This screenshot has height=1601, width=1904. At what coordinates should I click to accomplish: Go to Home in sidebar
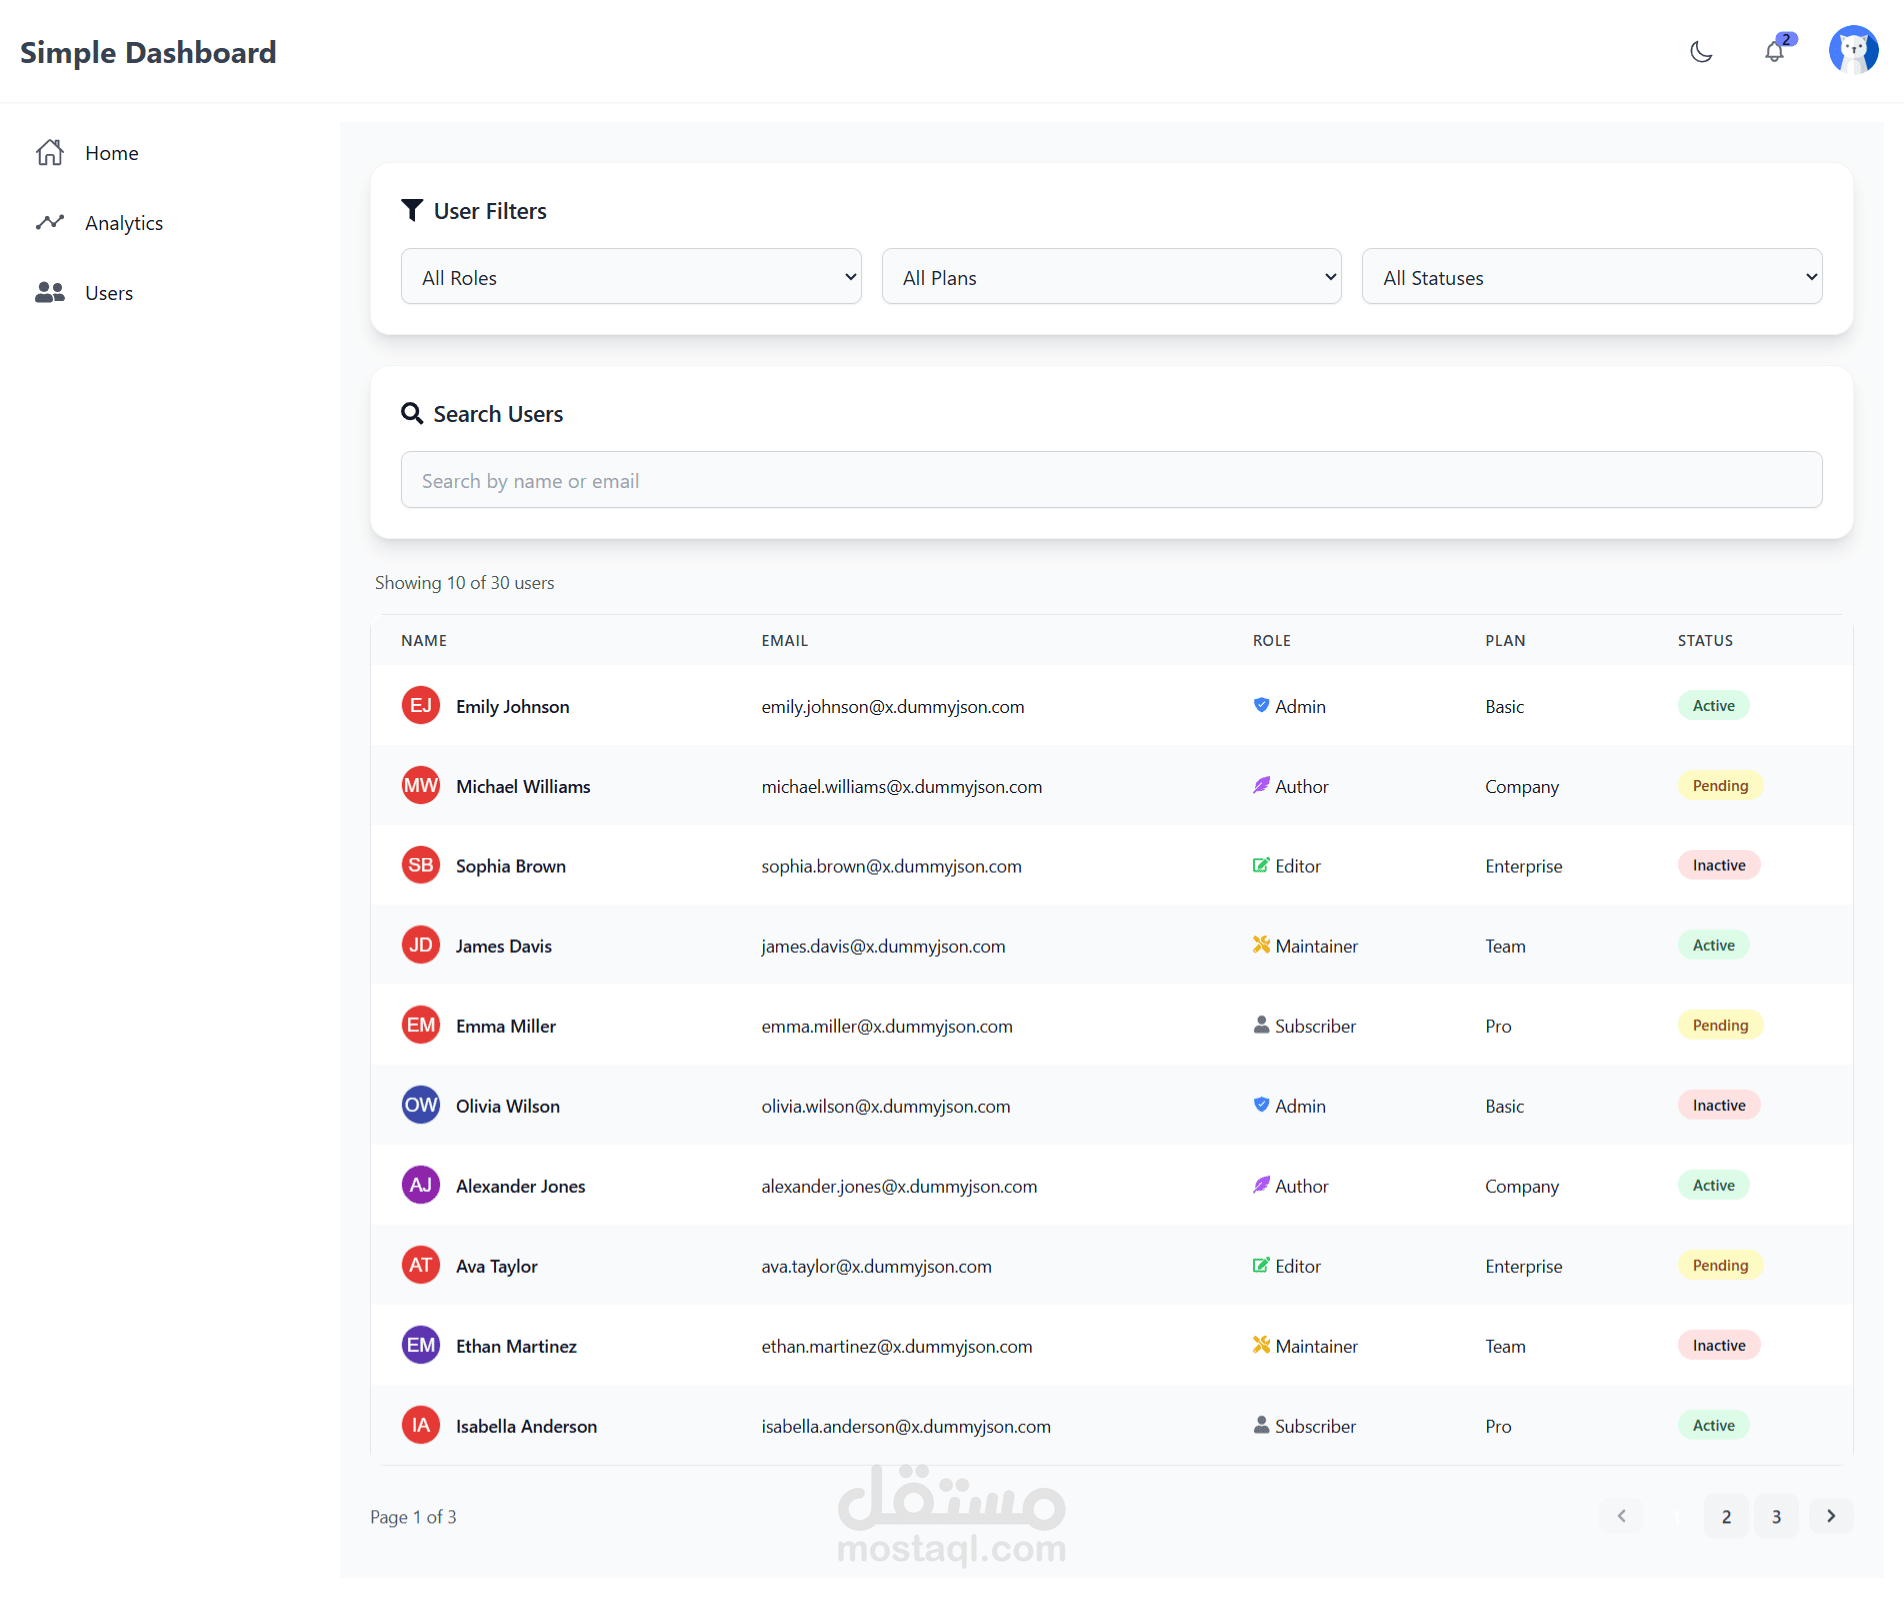pyautogui.click(x=112, y=153)
